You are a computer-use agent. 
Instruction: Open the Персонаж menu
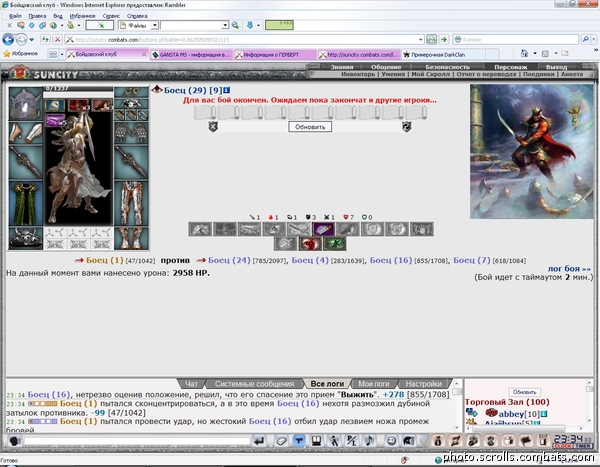[510, 67]
